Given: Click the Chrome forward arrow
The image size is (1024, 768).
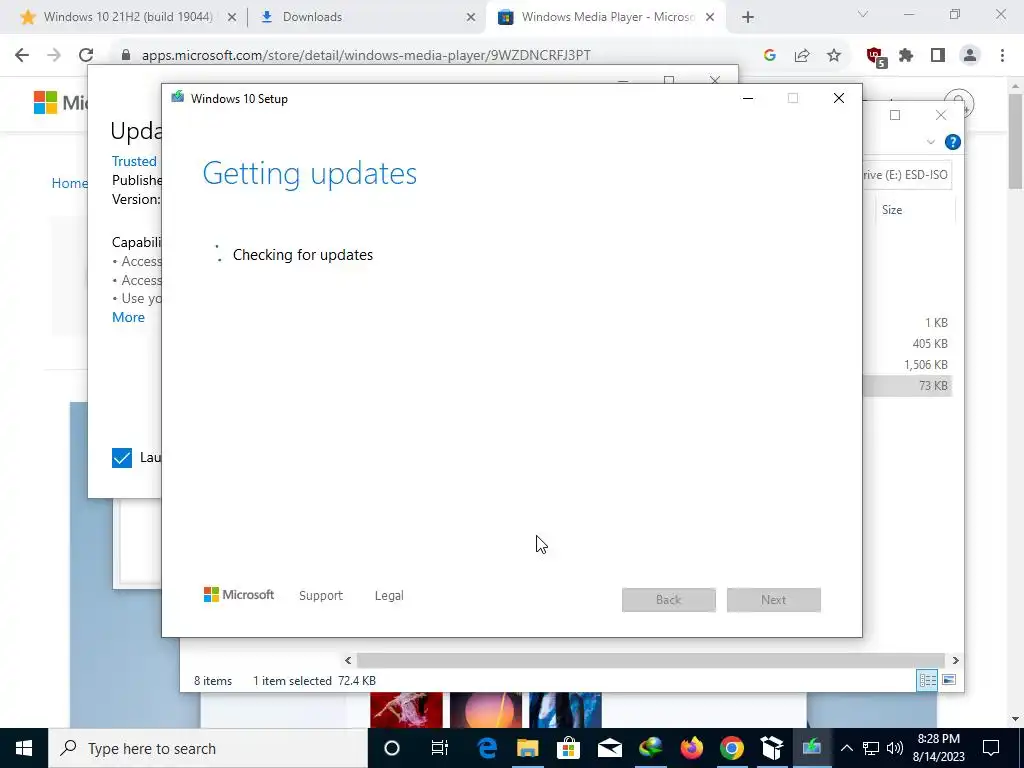Looking at the screenshot, I should 54,56.
